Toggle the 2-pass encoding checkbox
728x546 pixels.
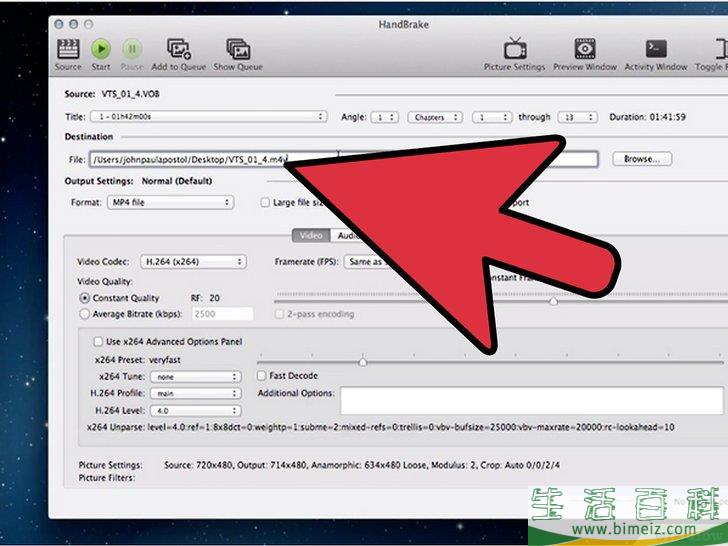279,314
